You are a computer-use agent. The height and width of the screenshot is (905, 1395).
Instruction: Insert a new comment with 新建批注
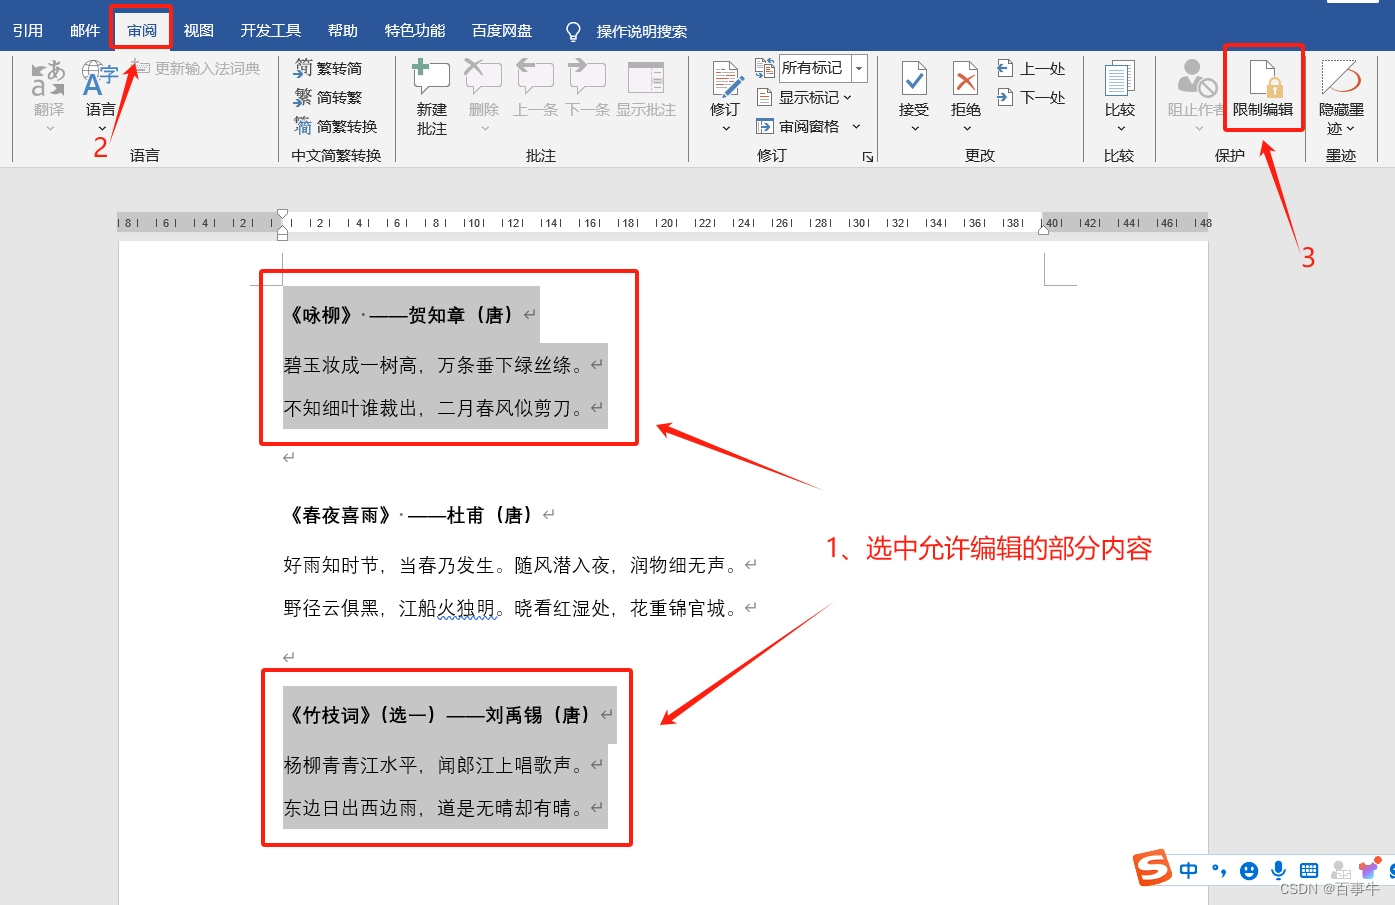pos(432,97)
